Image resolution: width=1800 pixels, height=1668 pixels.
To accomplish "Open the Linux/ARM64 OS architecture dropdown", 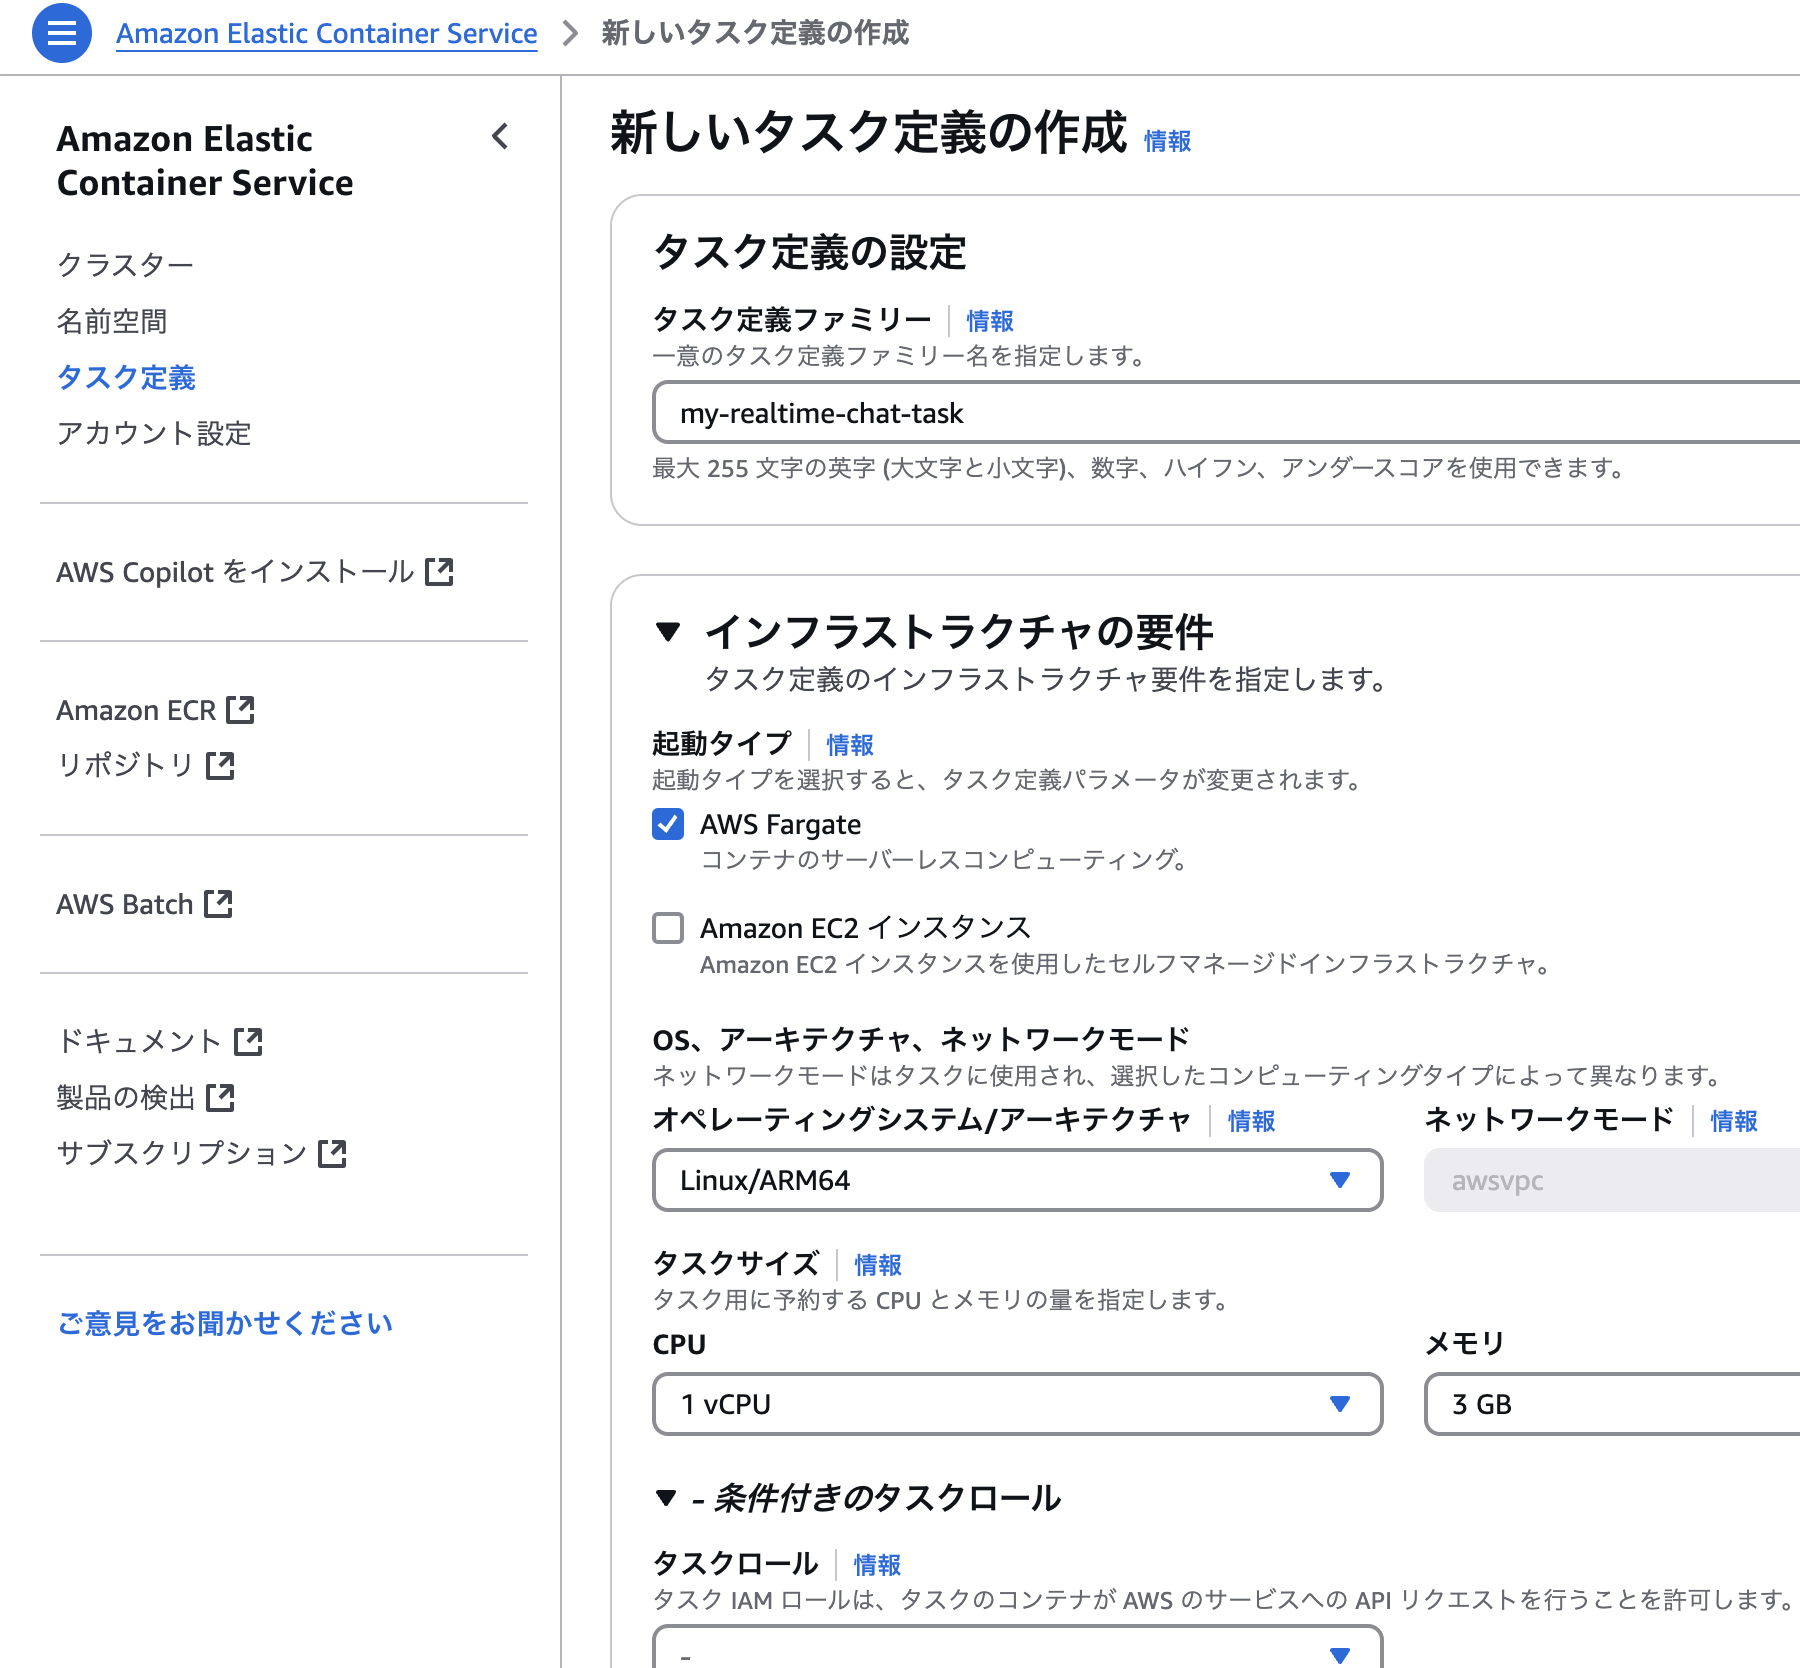I will tap(1017, 1180).
